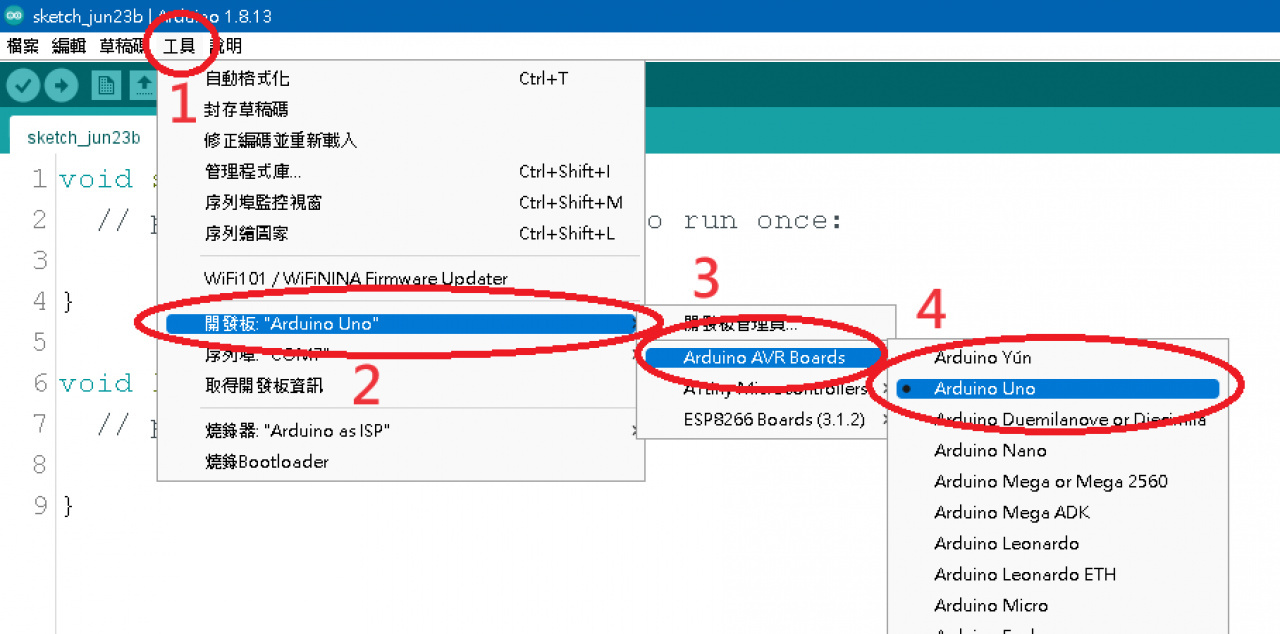
Task: Open 管理程式庫... from Tools menu
Action: pos(253,172)
